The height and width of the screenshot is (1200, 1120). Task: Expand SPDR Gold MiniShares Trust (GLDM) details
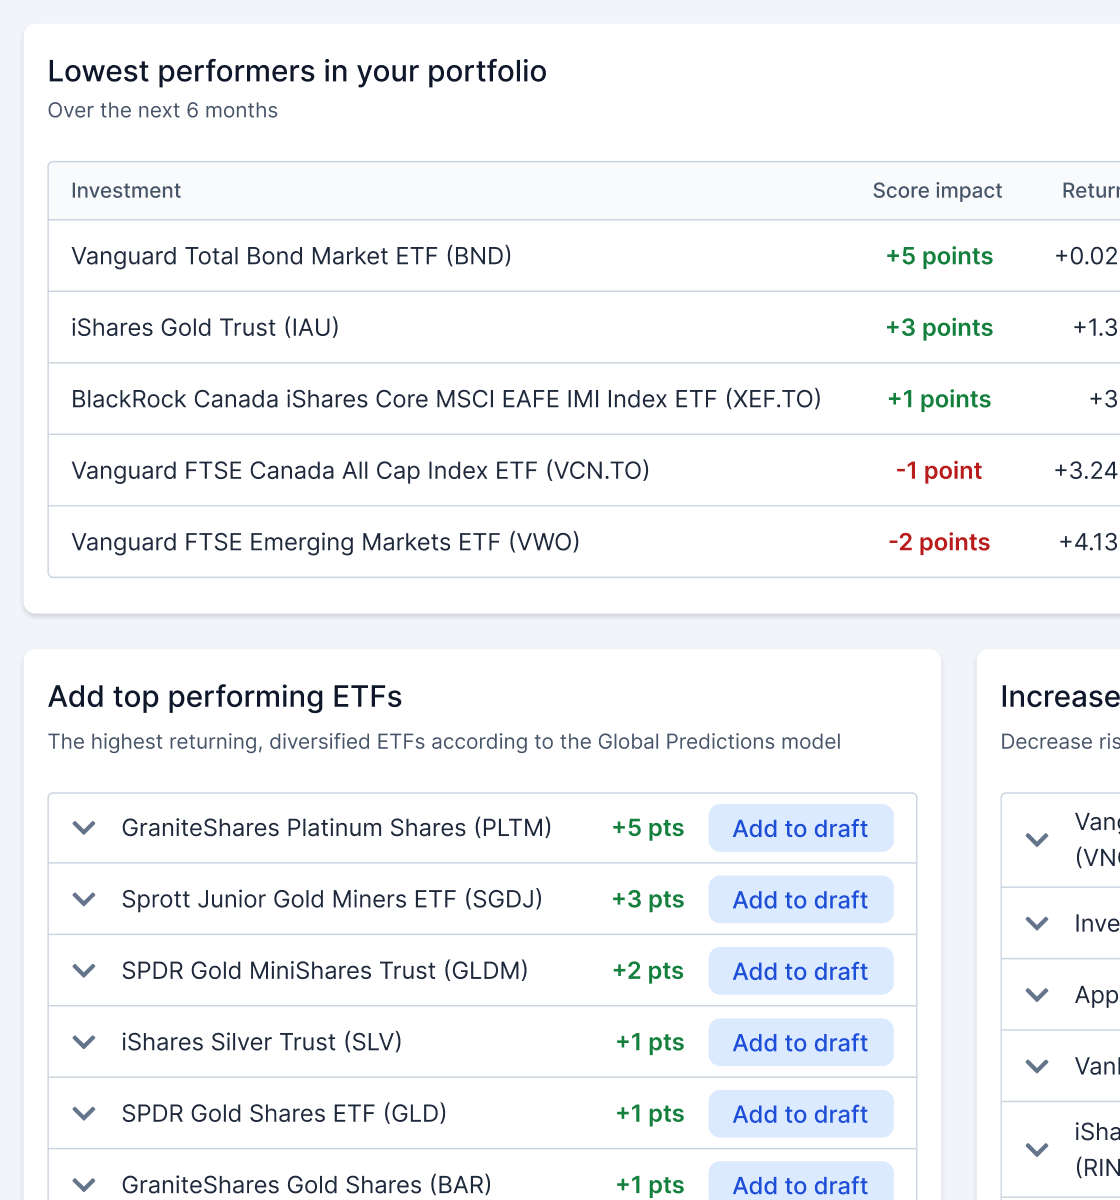coord(85,970)
